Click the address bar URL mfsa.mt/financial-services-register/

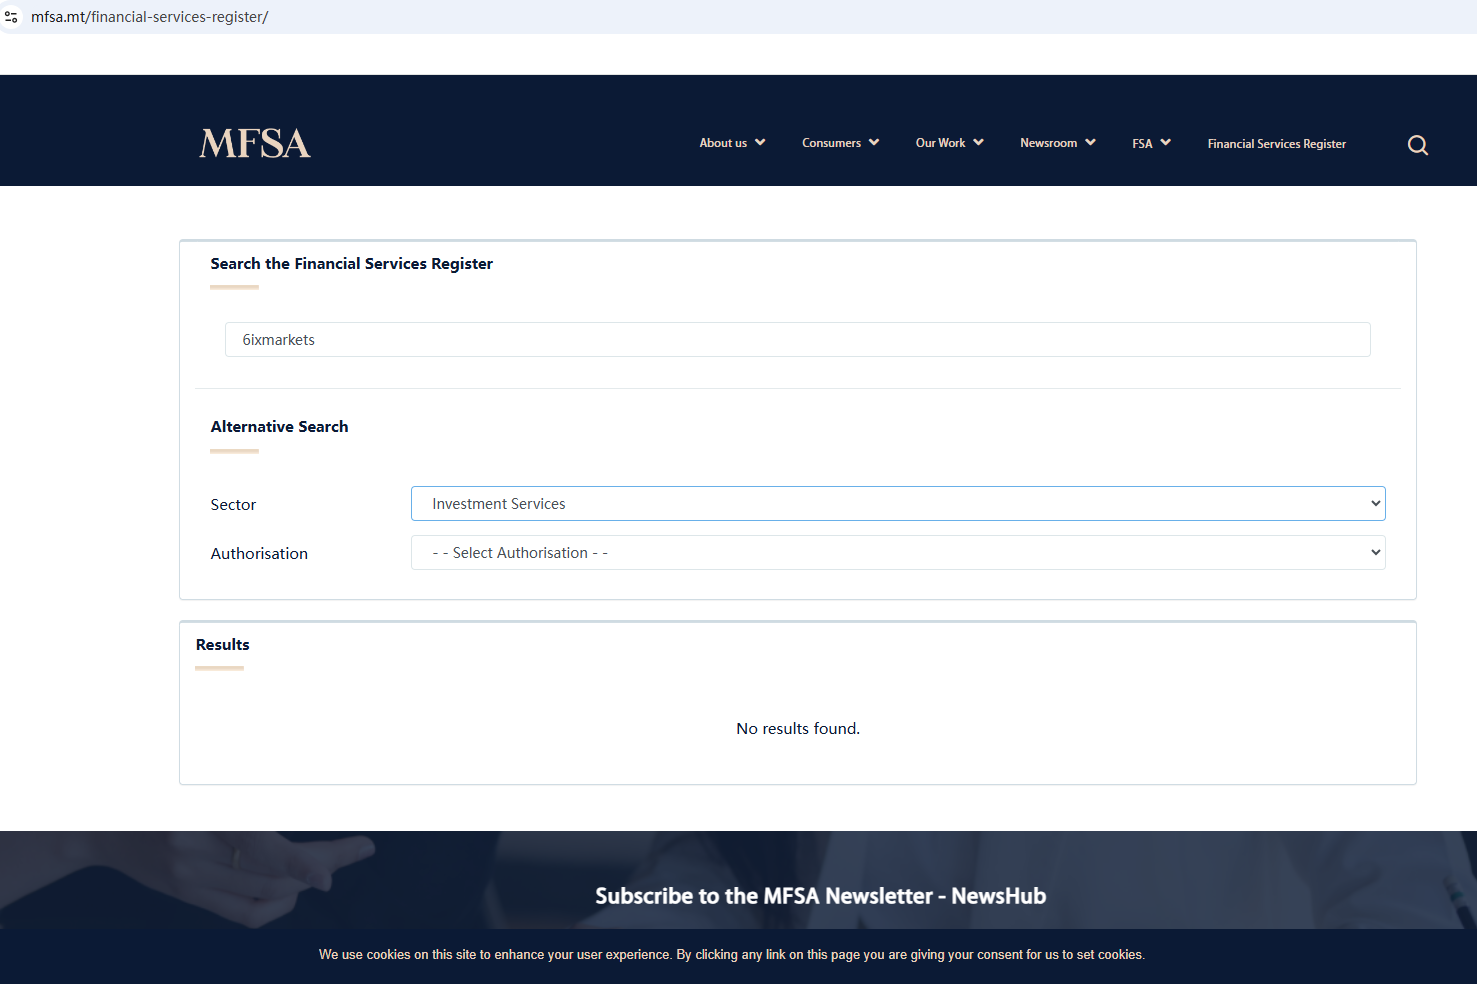click(150, 17)
